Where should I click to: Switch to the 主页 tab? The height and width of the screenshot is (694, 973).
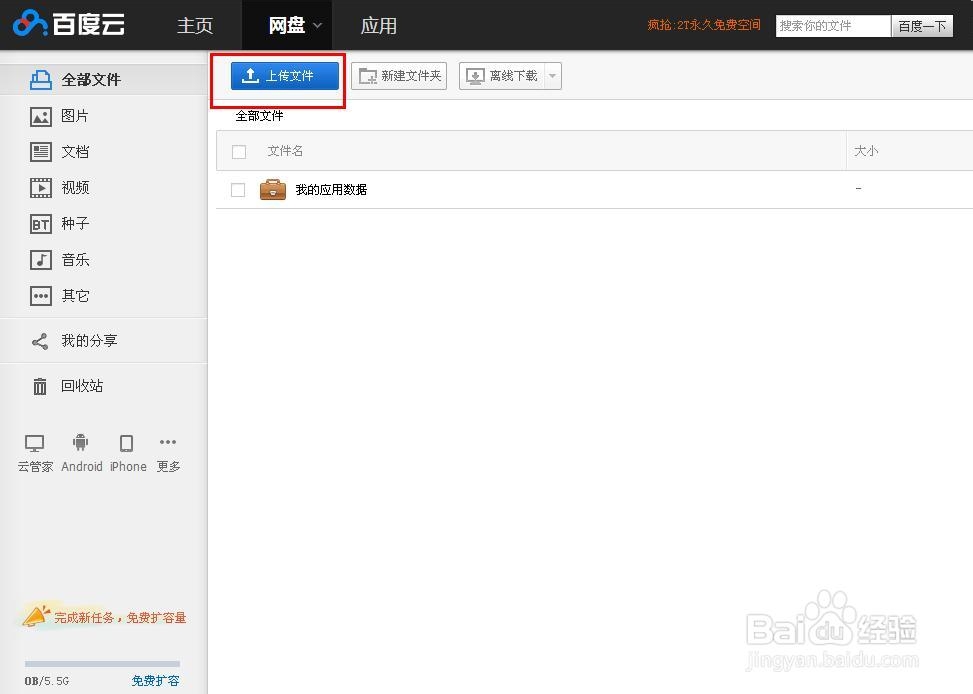point(194,25)
